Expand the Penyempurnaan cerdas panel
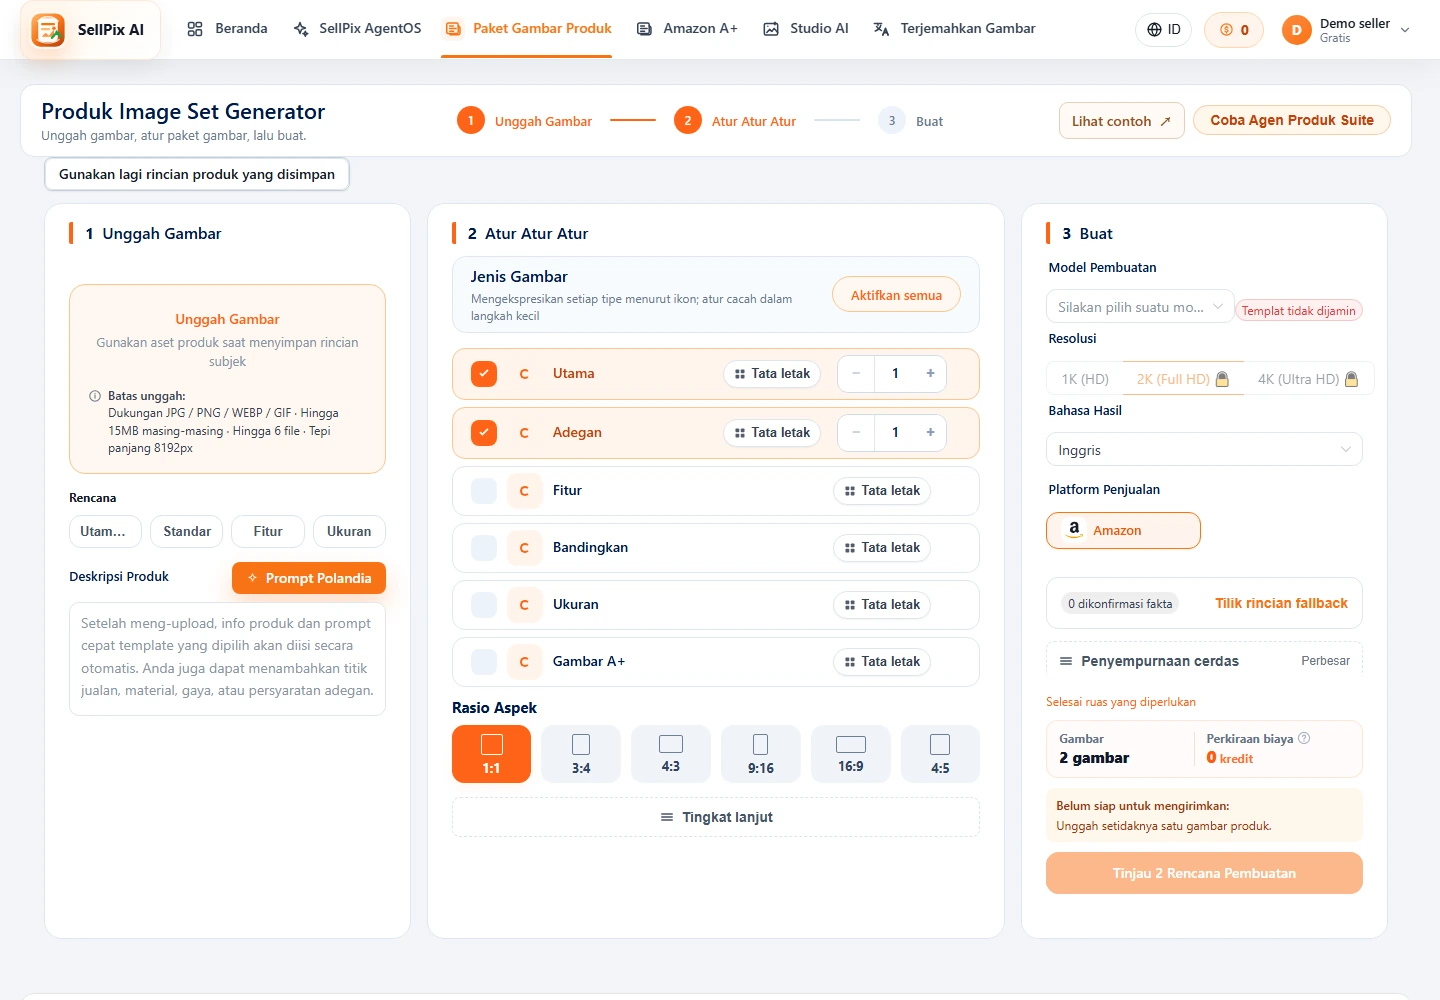The width and height of the screenshot is (1440, 1000). (x=1204, y=661)
